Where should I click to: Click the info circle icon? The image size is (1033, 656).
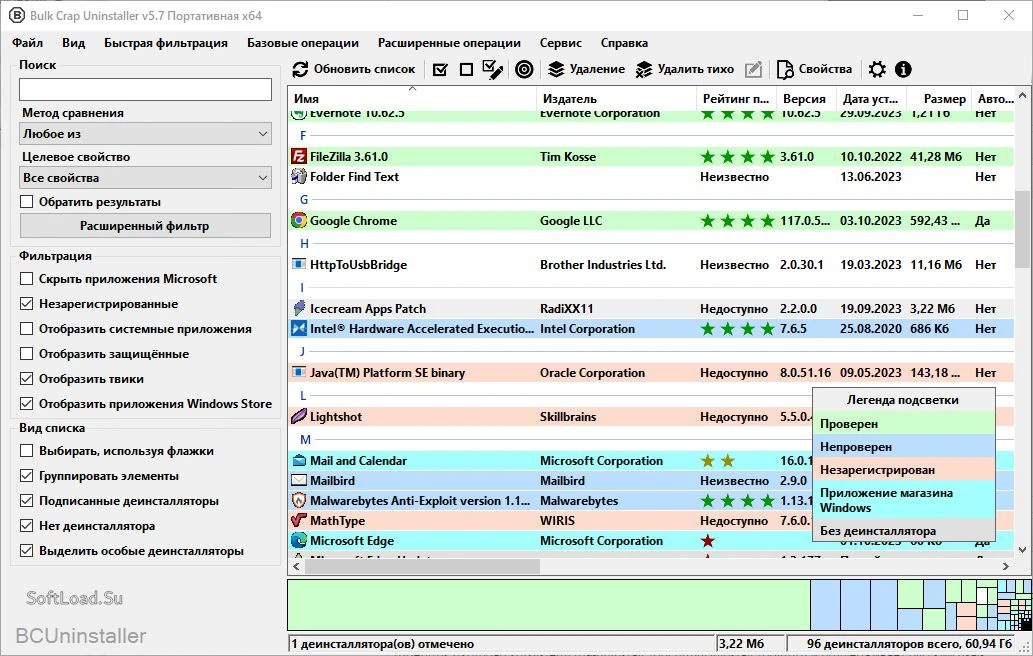[x=903, y=69]
